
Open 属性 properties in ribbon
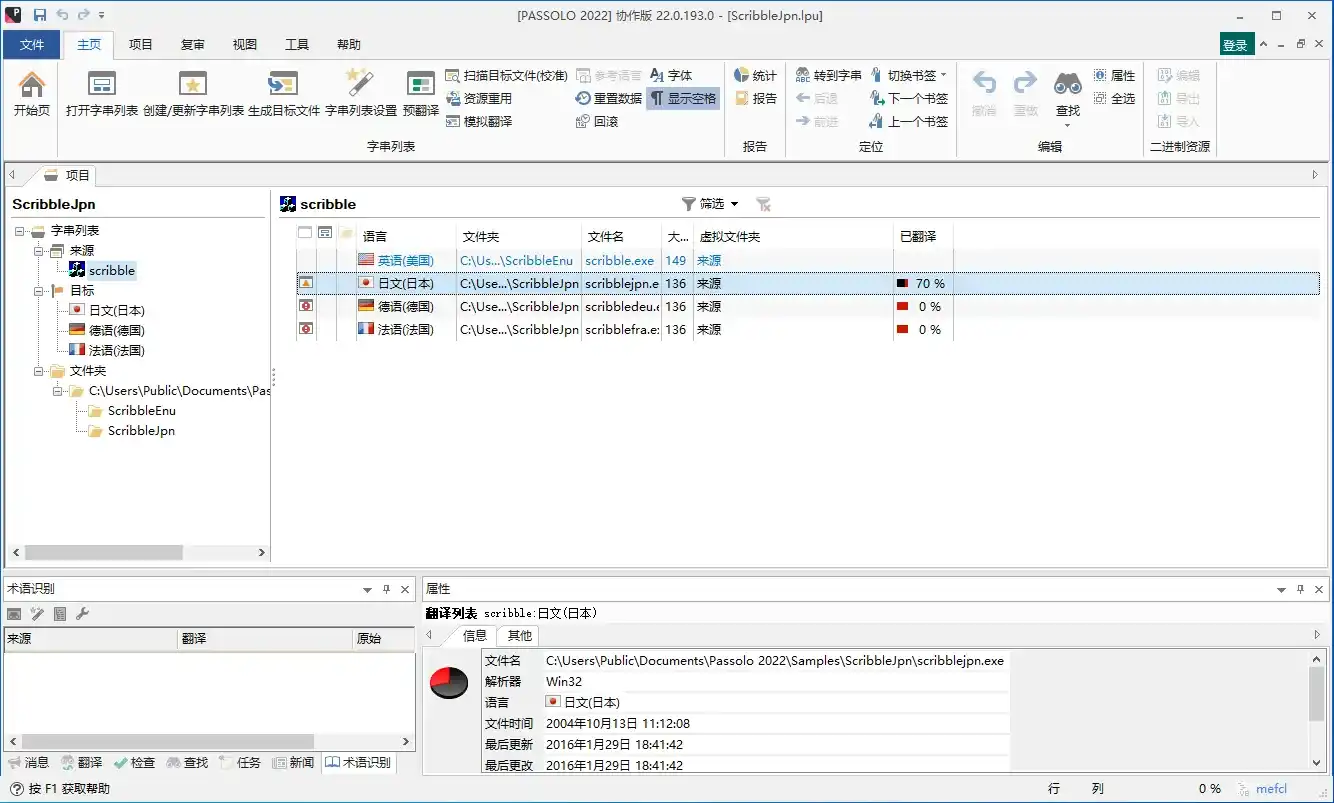coord(1114,76)
